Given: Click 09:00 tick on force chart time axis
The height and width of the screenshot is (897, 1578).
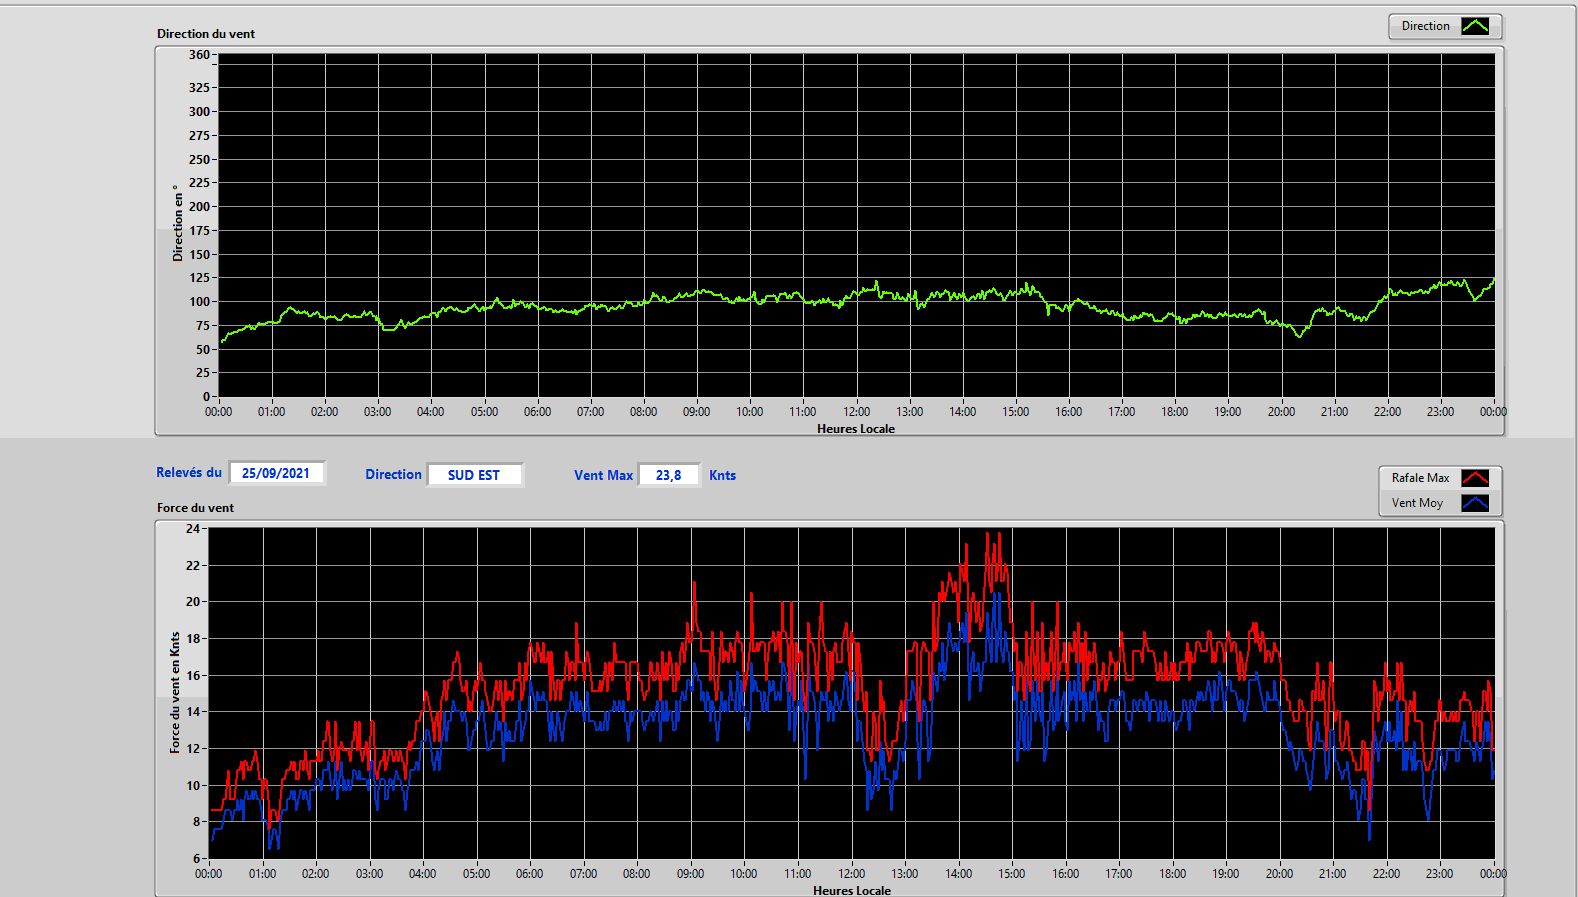Looking at the screenshot, I should coord(690,874).
